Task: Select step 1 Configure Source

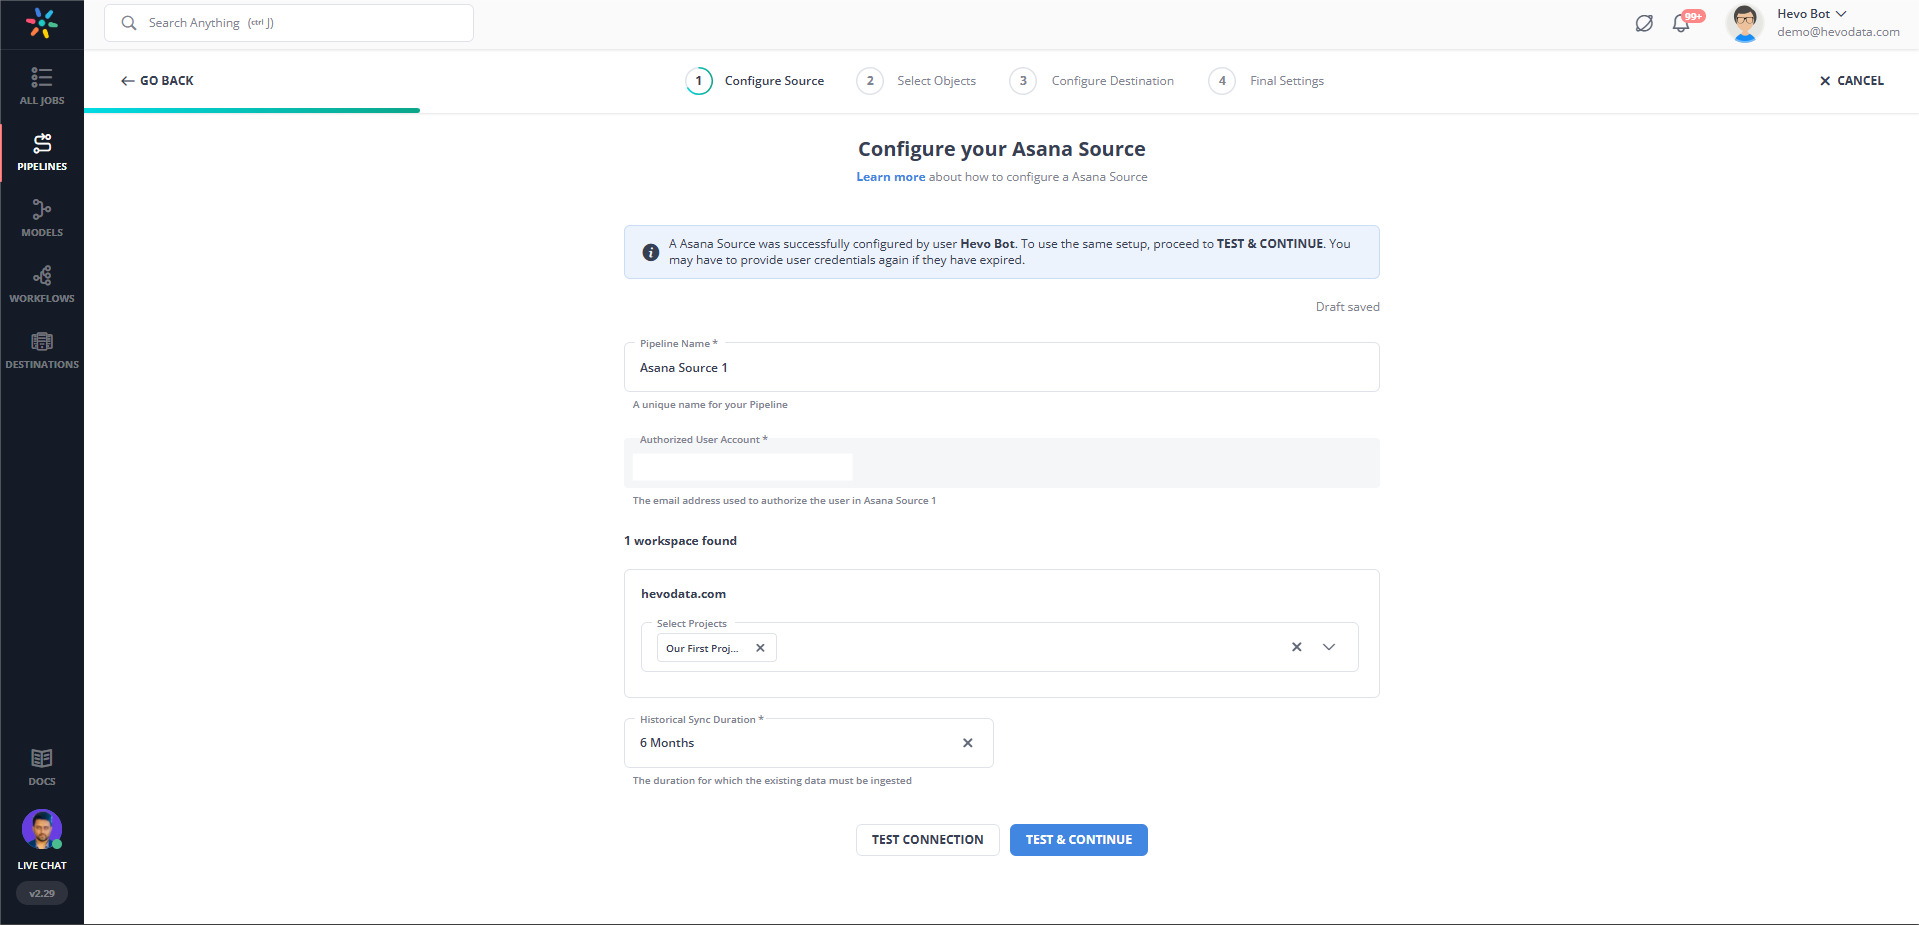Action: pyautogui.click(x=755, y=81)
